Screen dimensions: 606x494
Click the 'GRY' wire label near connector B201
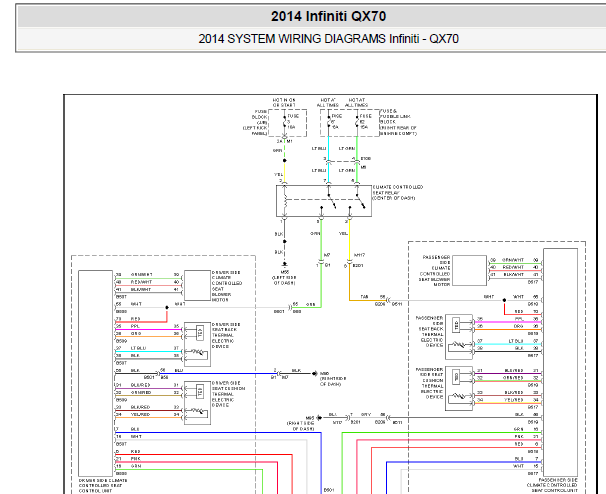[x=366, y=414]
